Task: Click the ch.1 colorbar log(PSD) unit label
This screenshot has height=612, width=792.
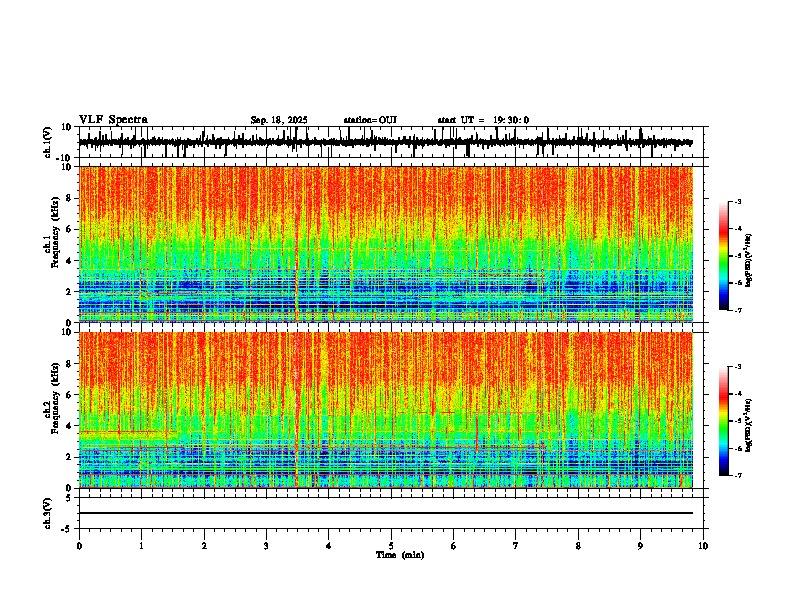Action: (x=749, y=261)
